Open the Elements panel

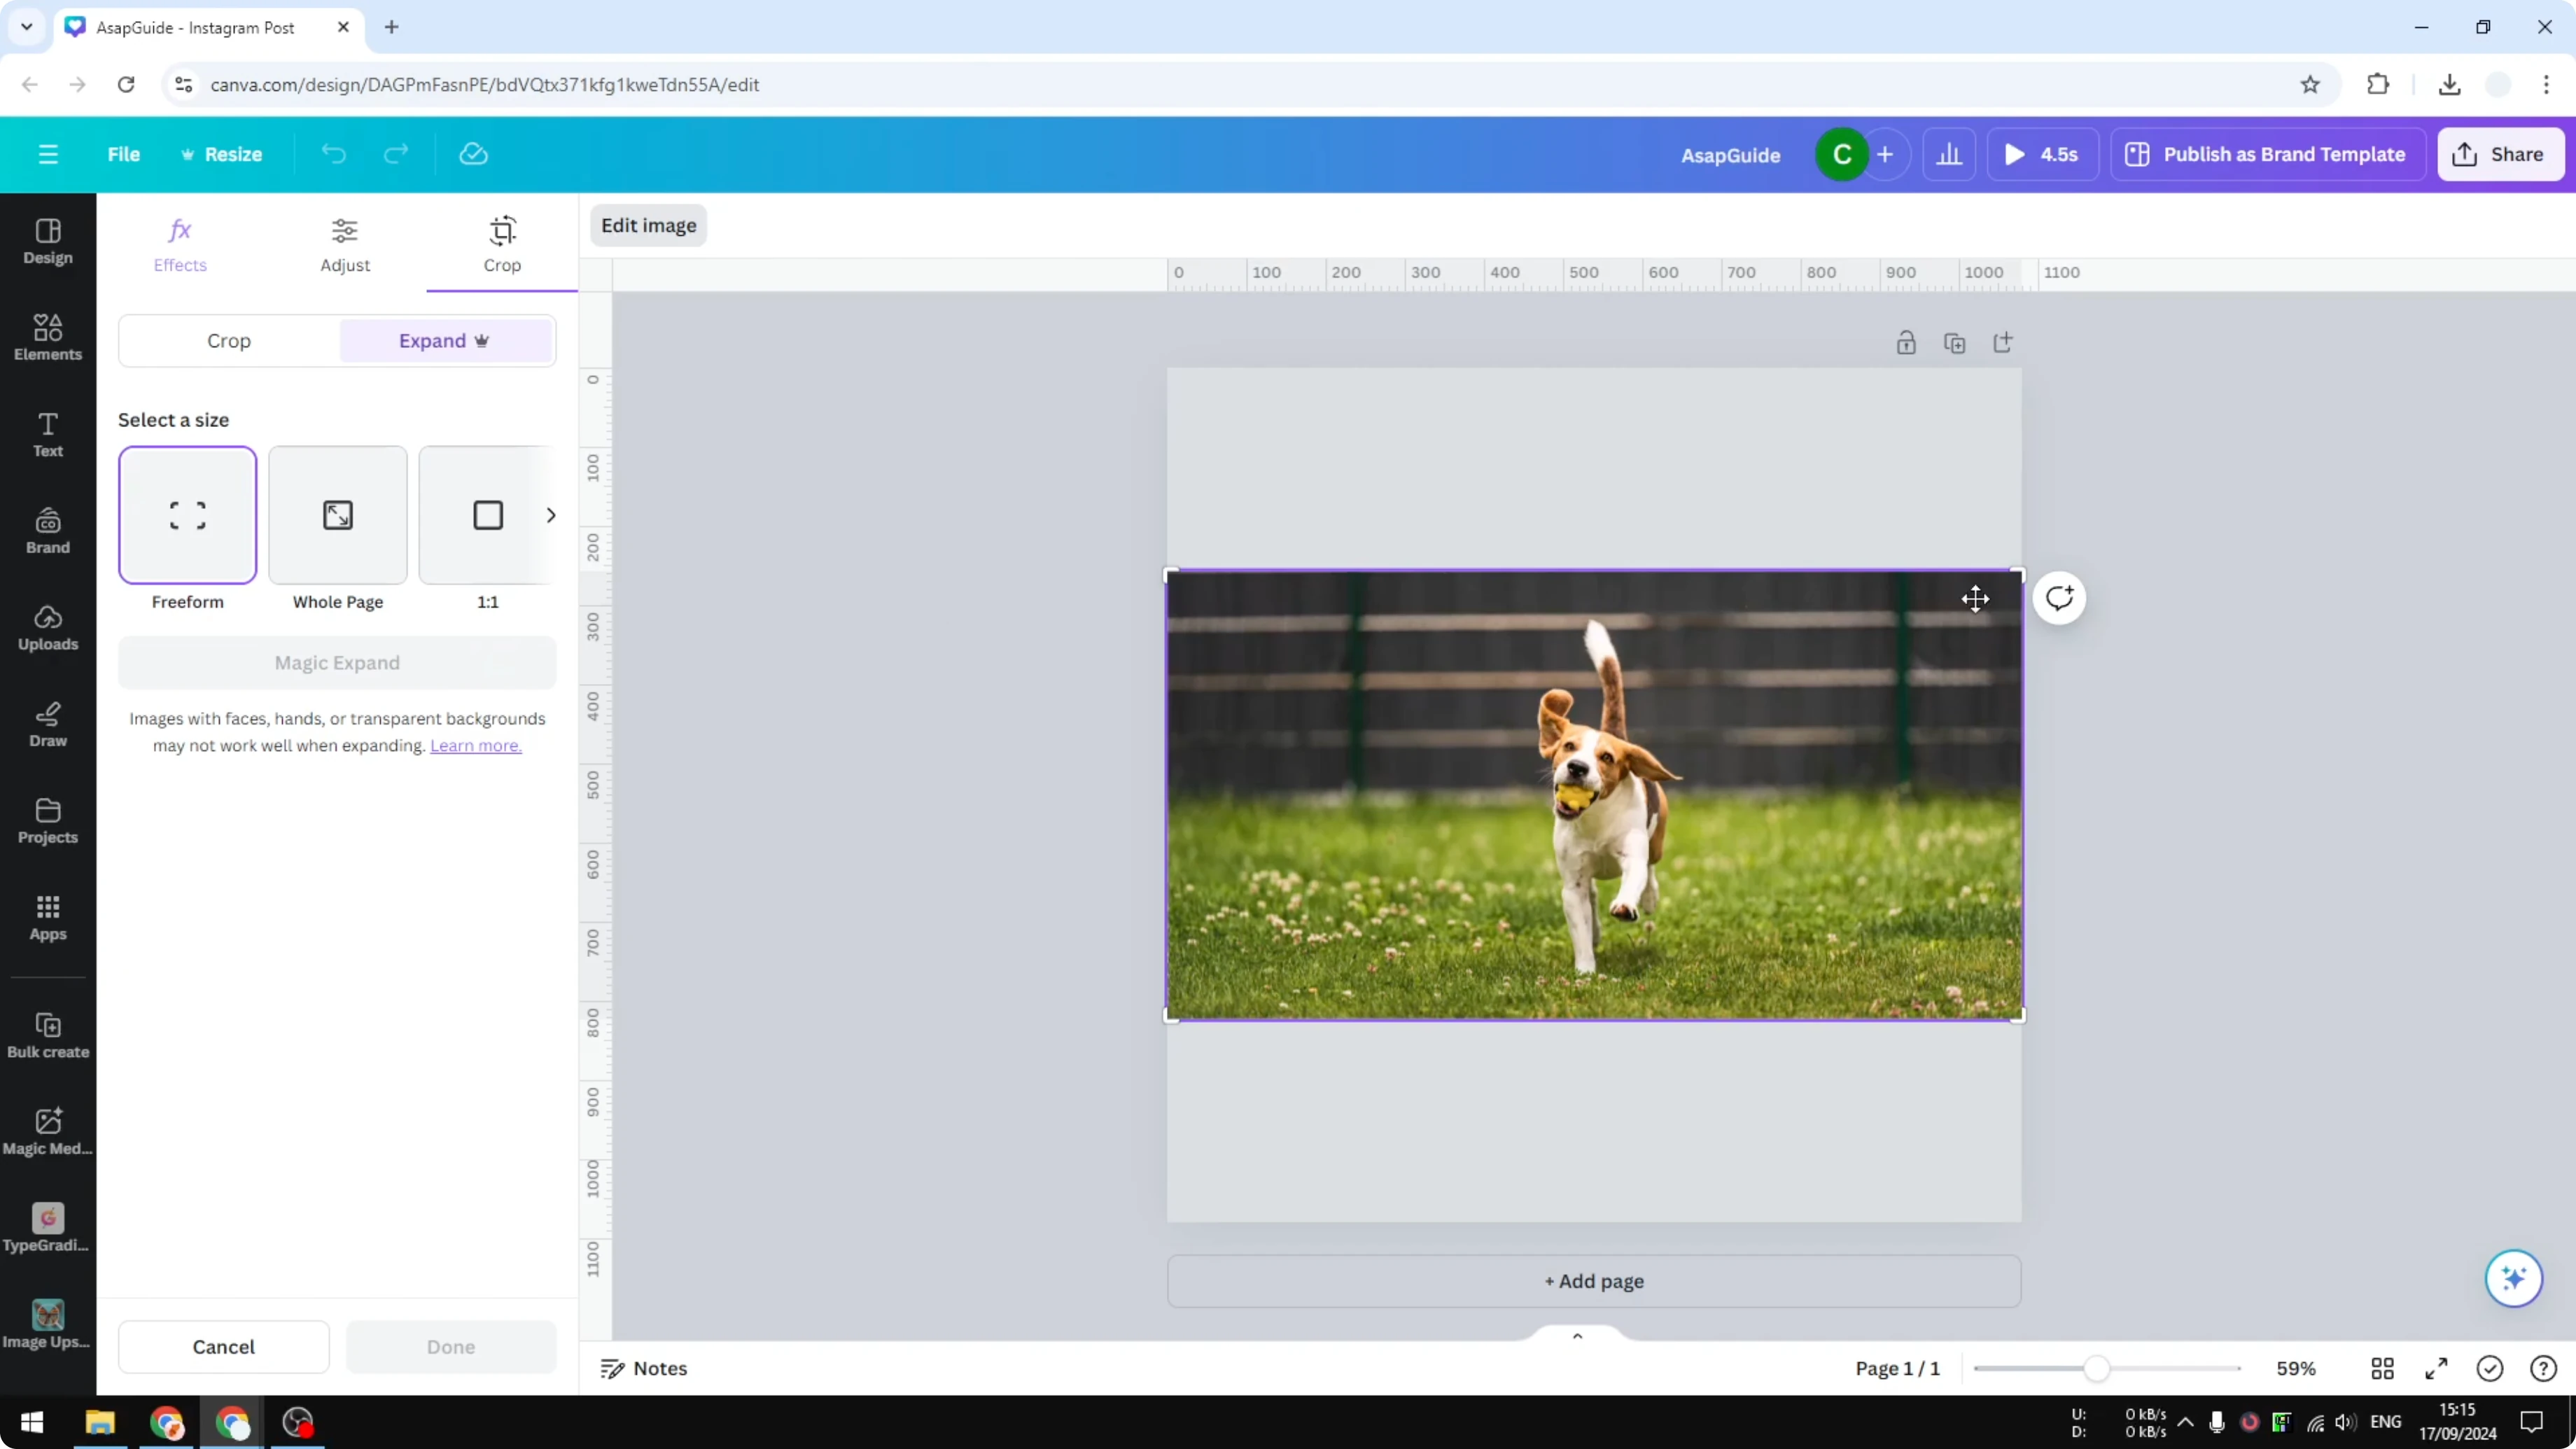click(48, 338)
